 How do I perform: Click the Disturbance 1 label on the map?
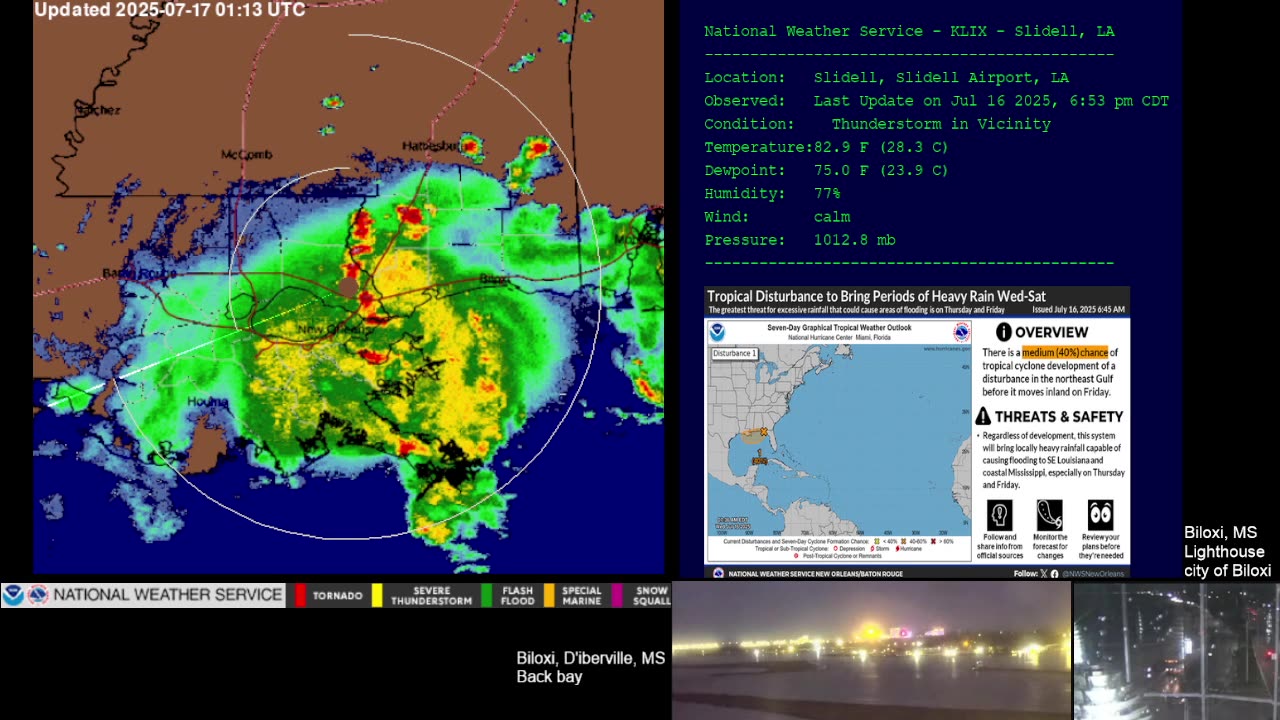[x=734, y=354]
